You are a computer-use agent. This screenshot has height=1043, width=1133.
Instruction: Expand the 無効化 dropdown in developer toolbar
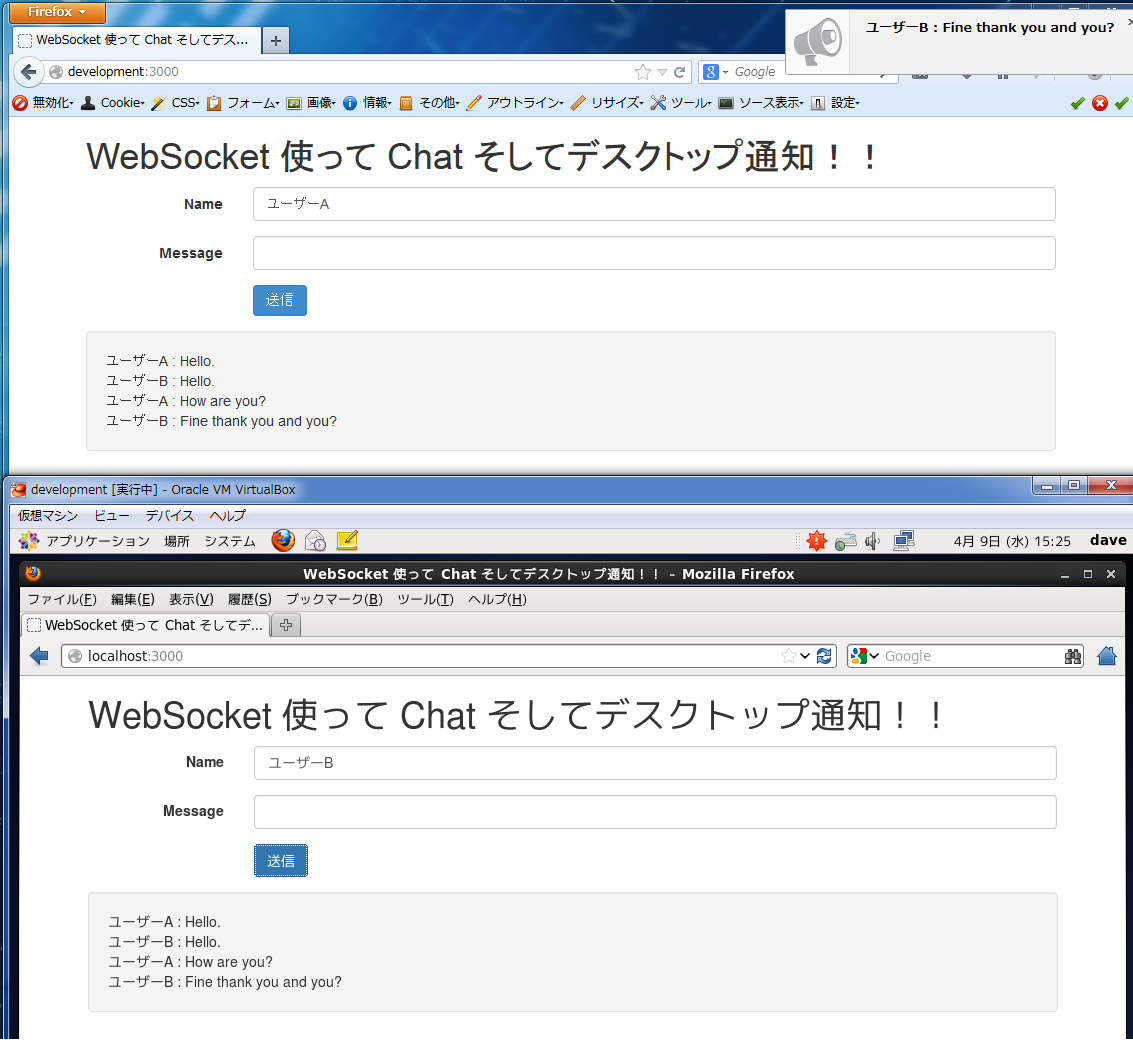[x=43, y=103]
